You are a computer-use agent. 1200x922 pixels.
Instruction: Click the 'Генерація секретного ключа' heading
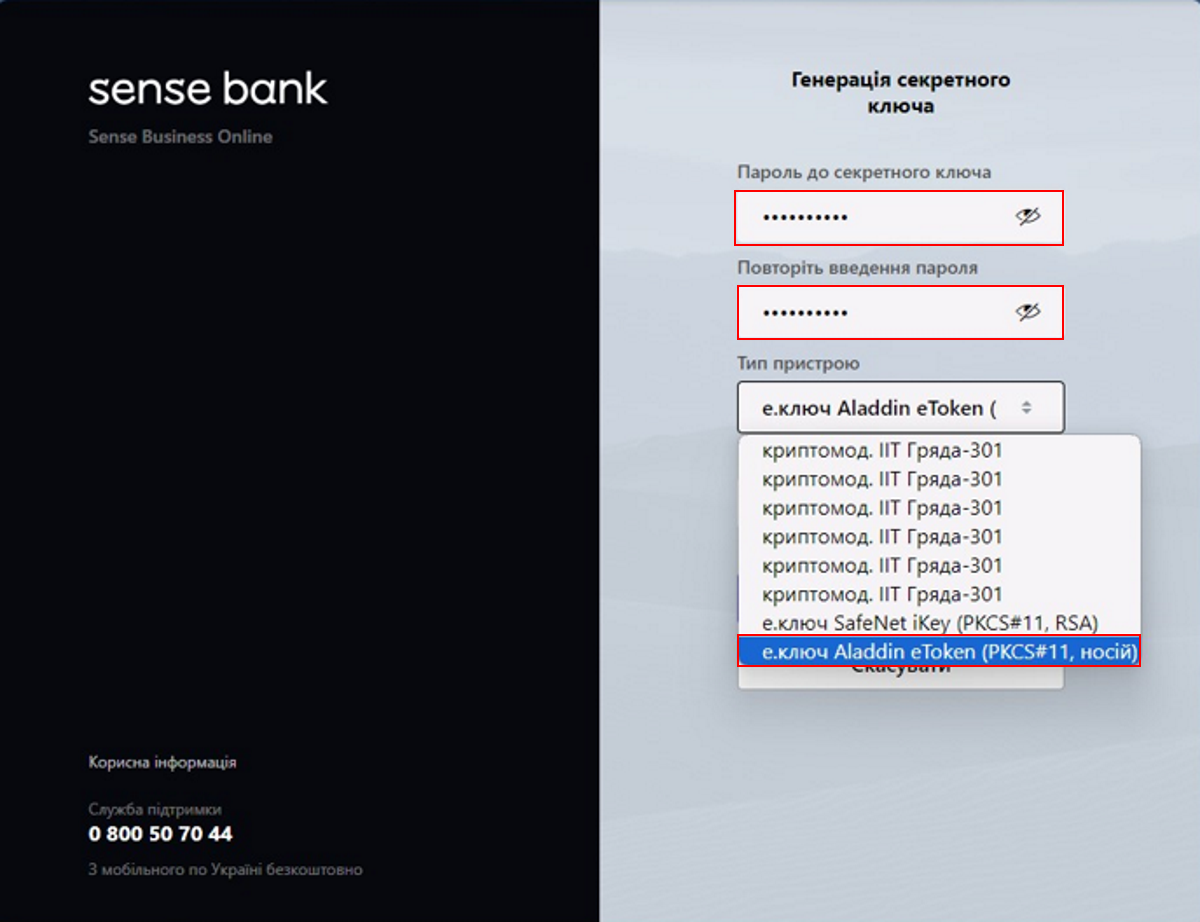[901, 92]
